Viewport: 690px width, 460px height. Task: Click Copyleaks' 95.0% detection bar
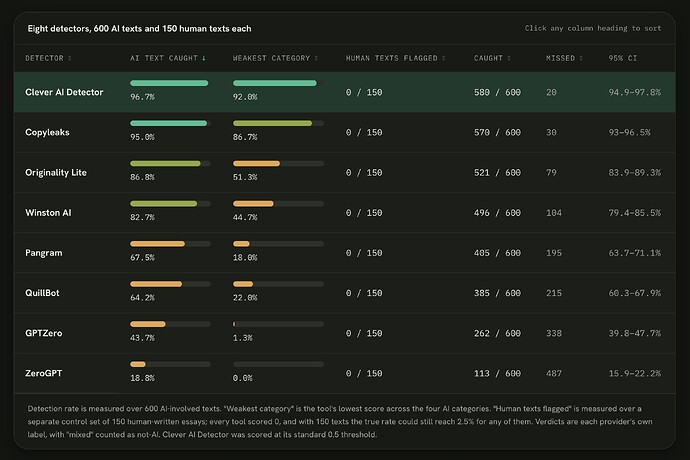170,123
